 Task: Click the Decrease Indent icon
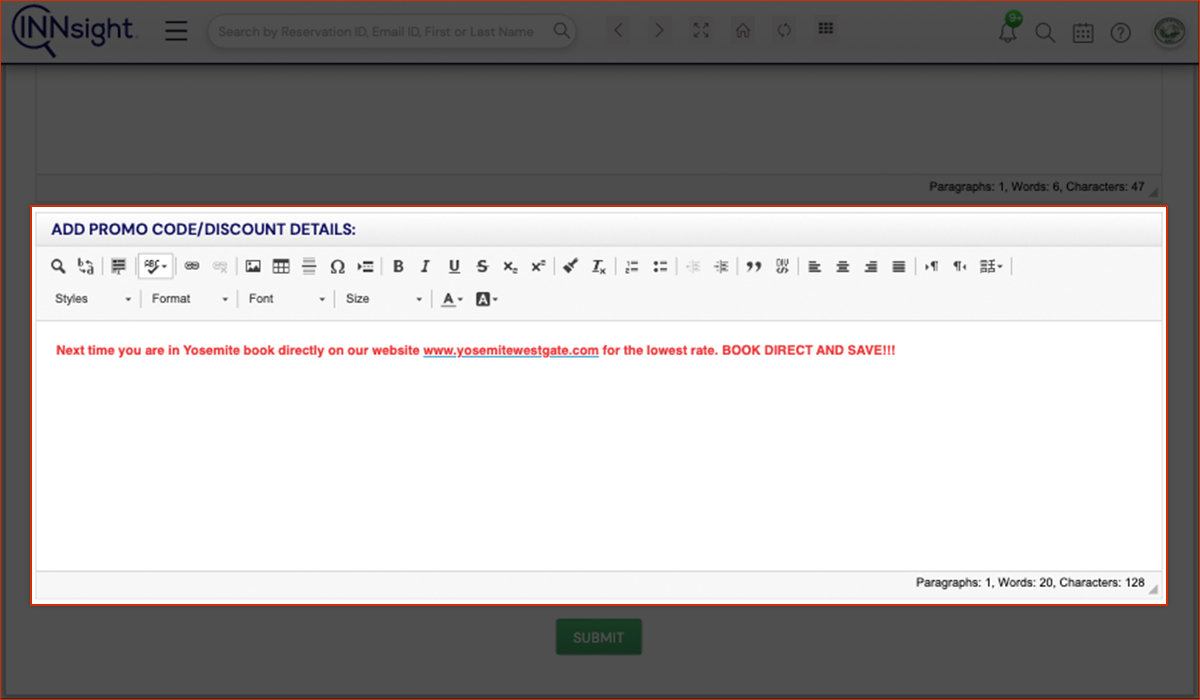pyautogui.click(x=692, y=266)
